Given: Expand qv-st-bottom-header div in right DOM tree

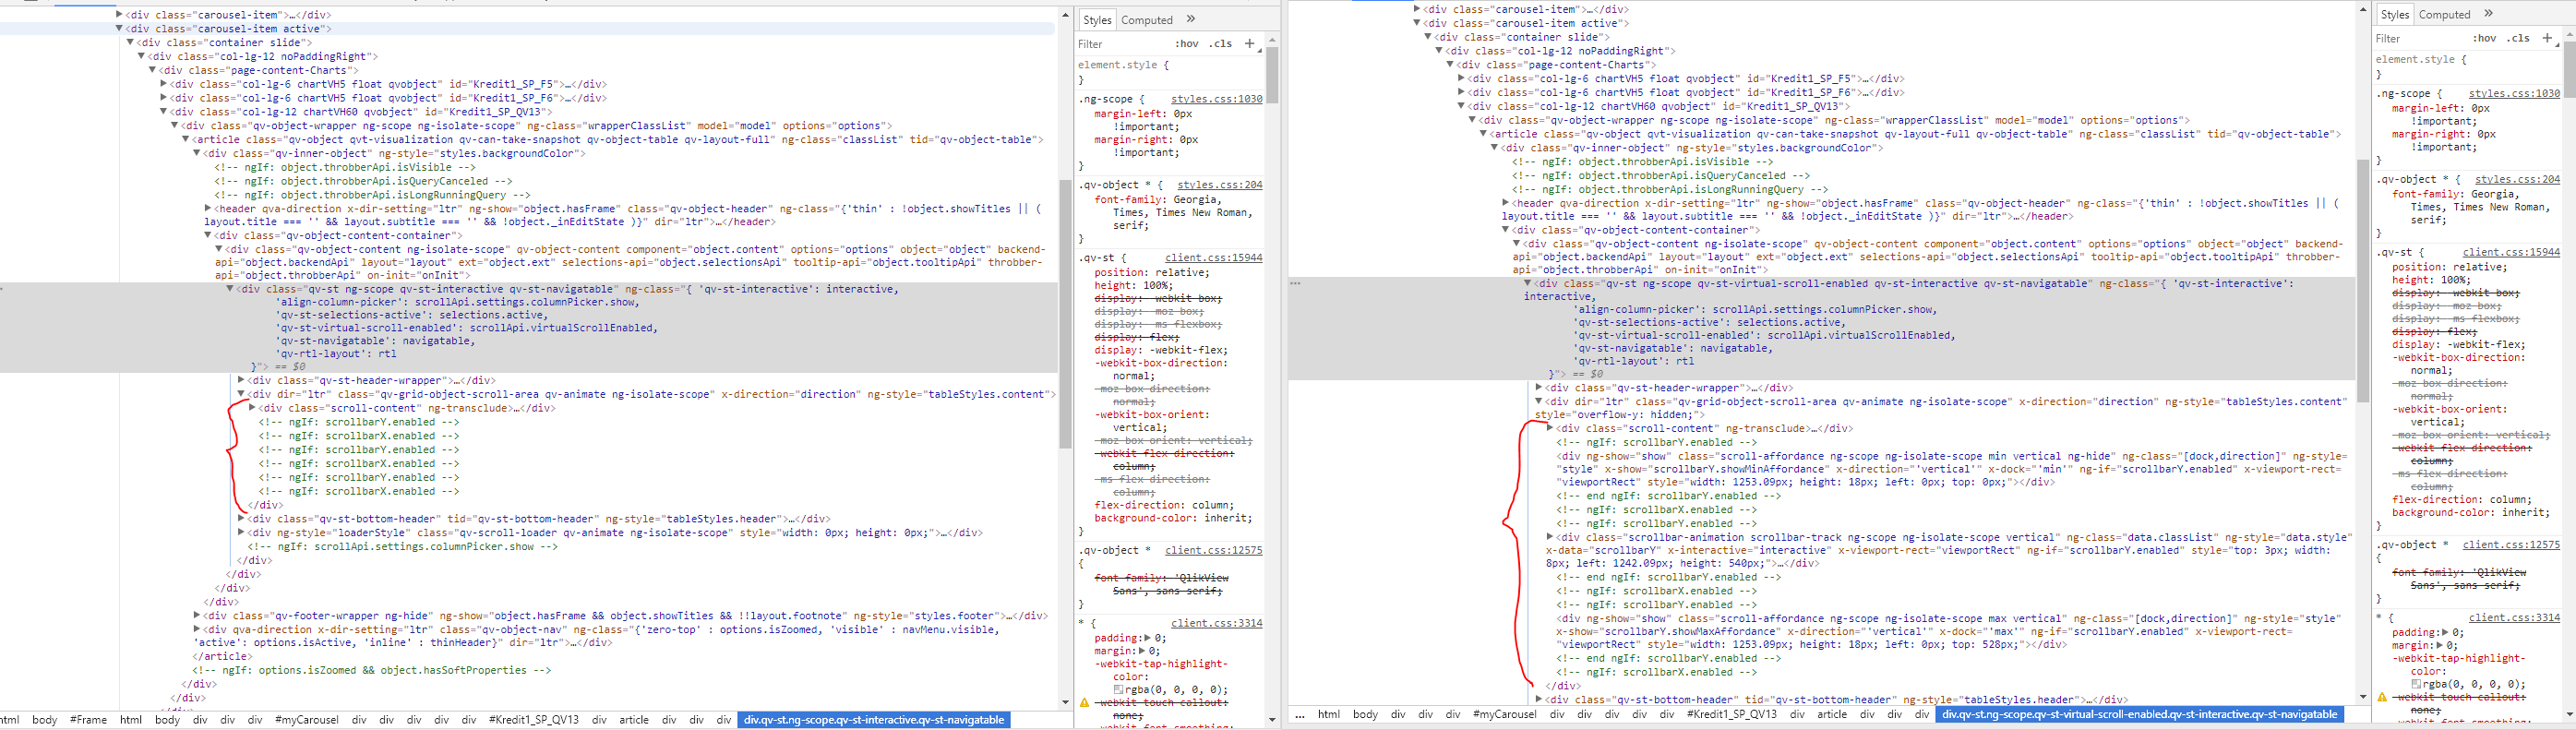Looking at the screenshot, I should pos(1539,700).
